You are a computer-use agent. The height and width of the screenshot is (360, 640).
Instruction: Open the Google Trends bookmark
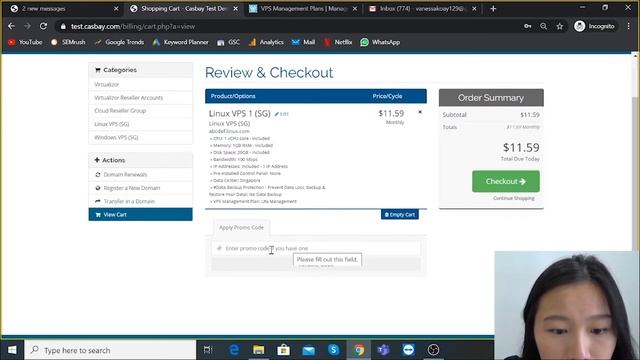click(x=119, y=42)
